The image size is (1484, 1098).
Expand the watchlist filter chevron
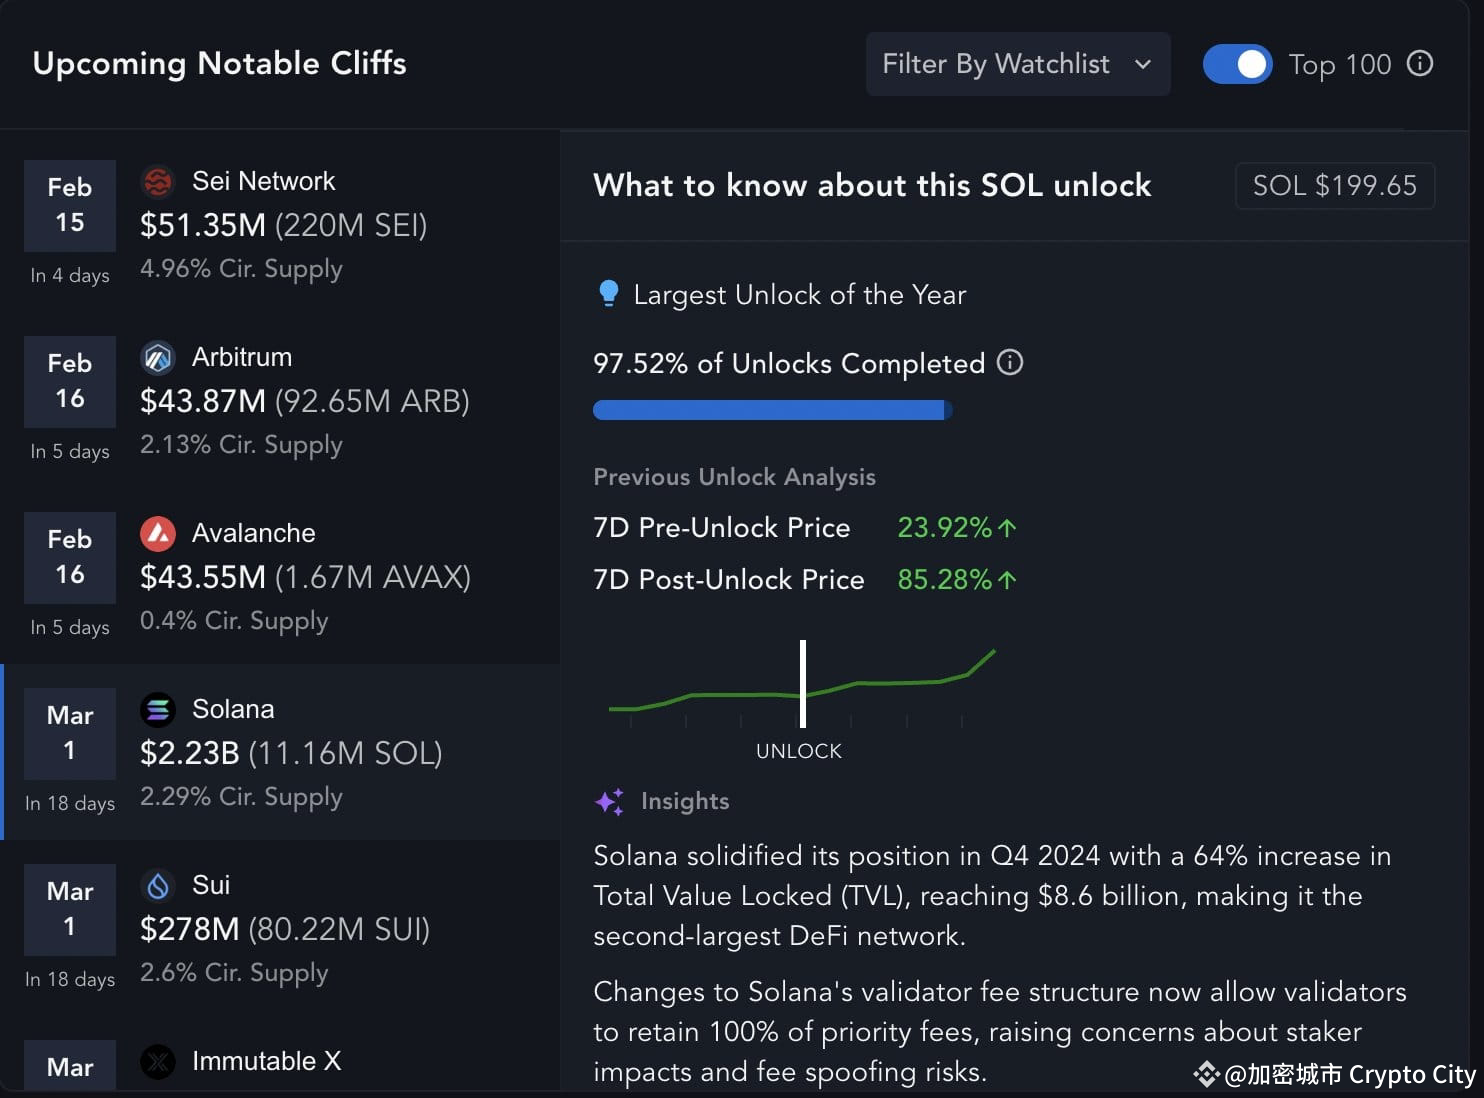coord(1143,65)
